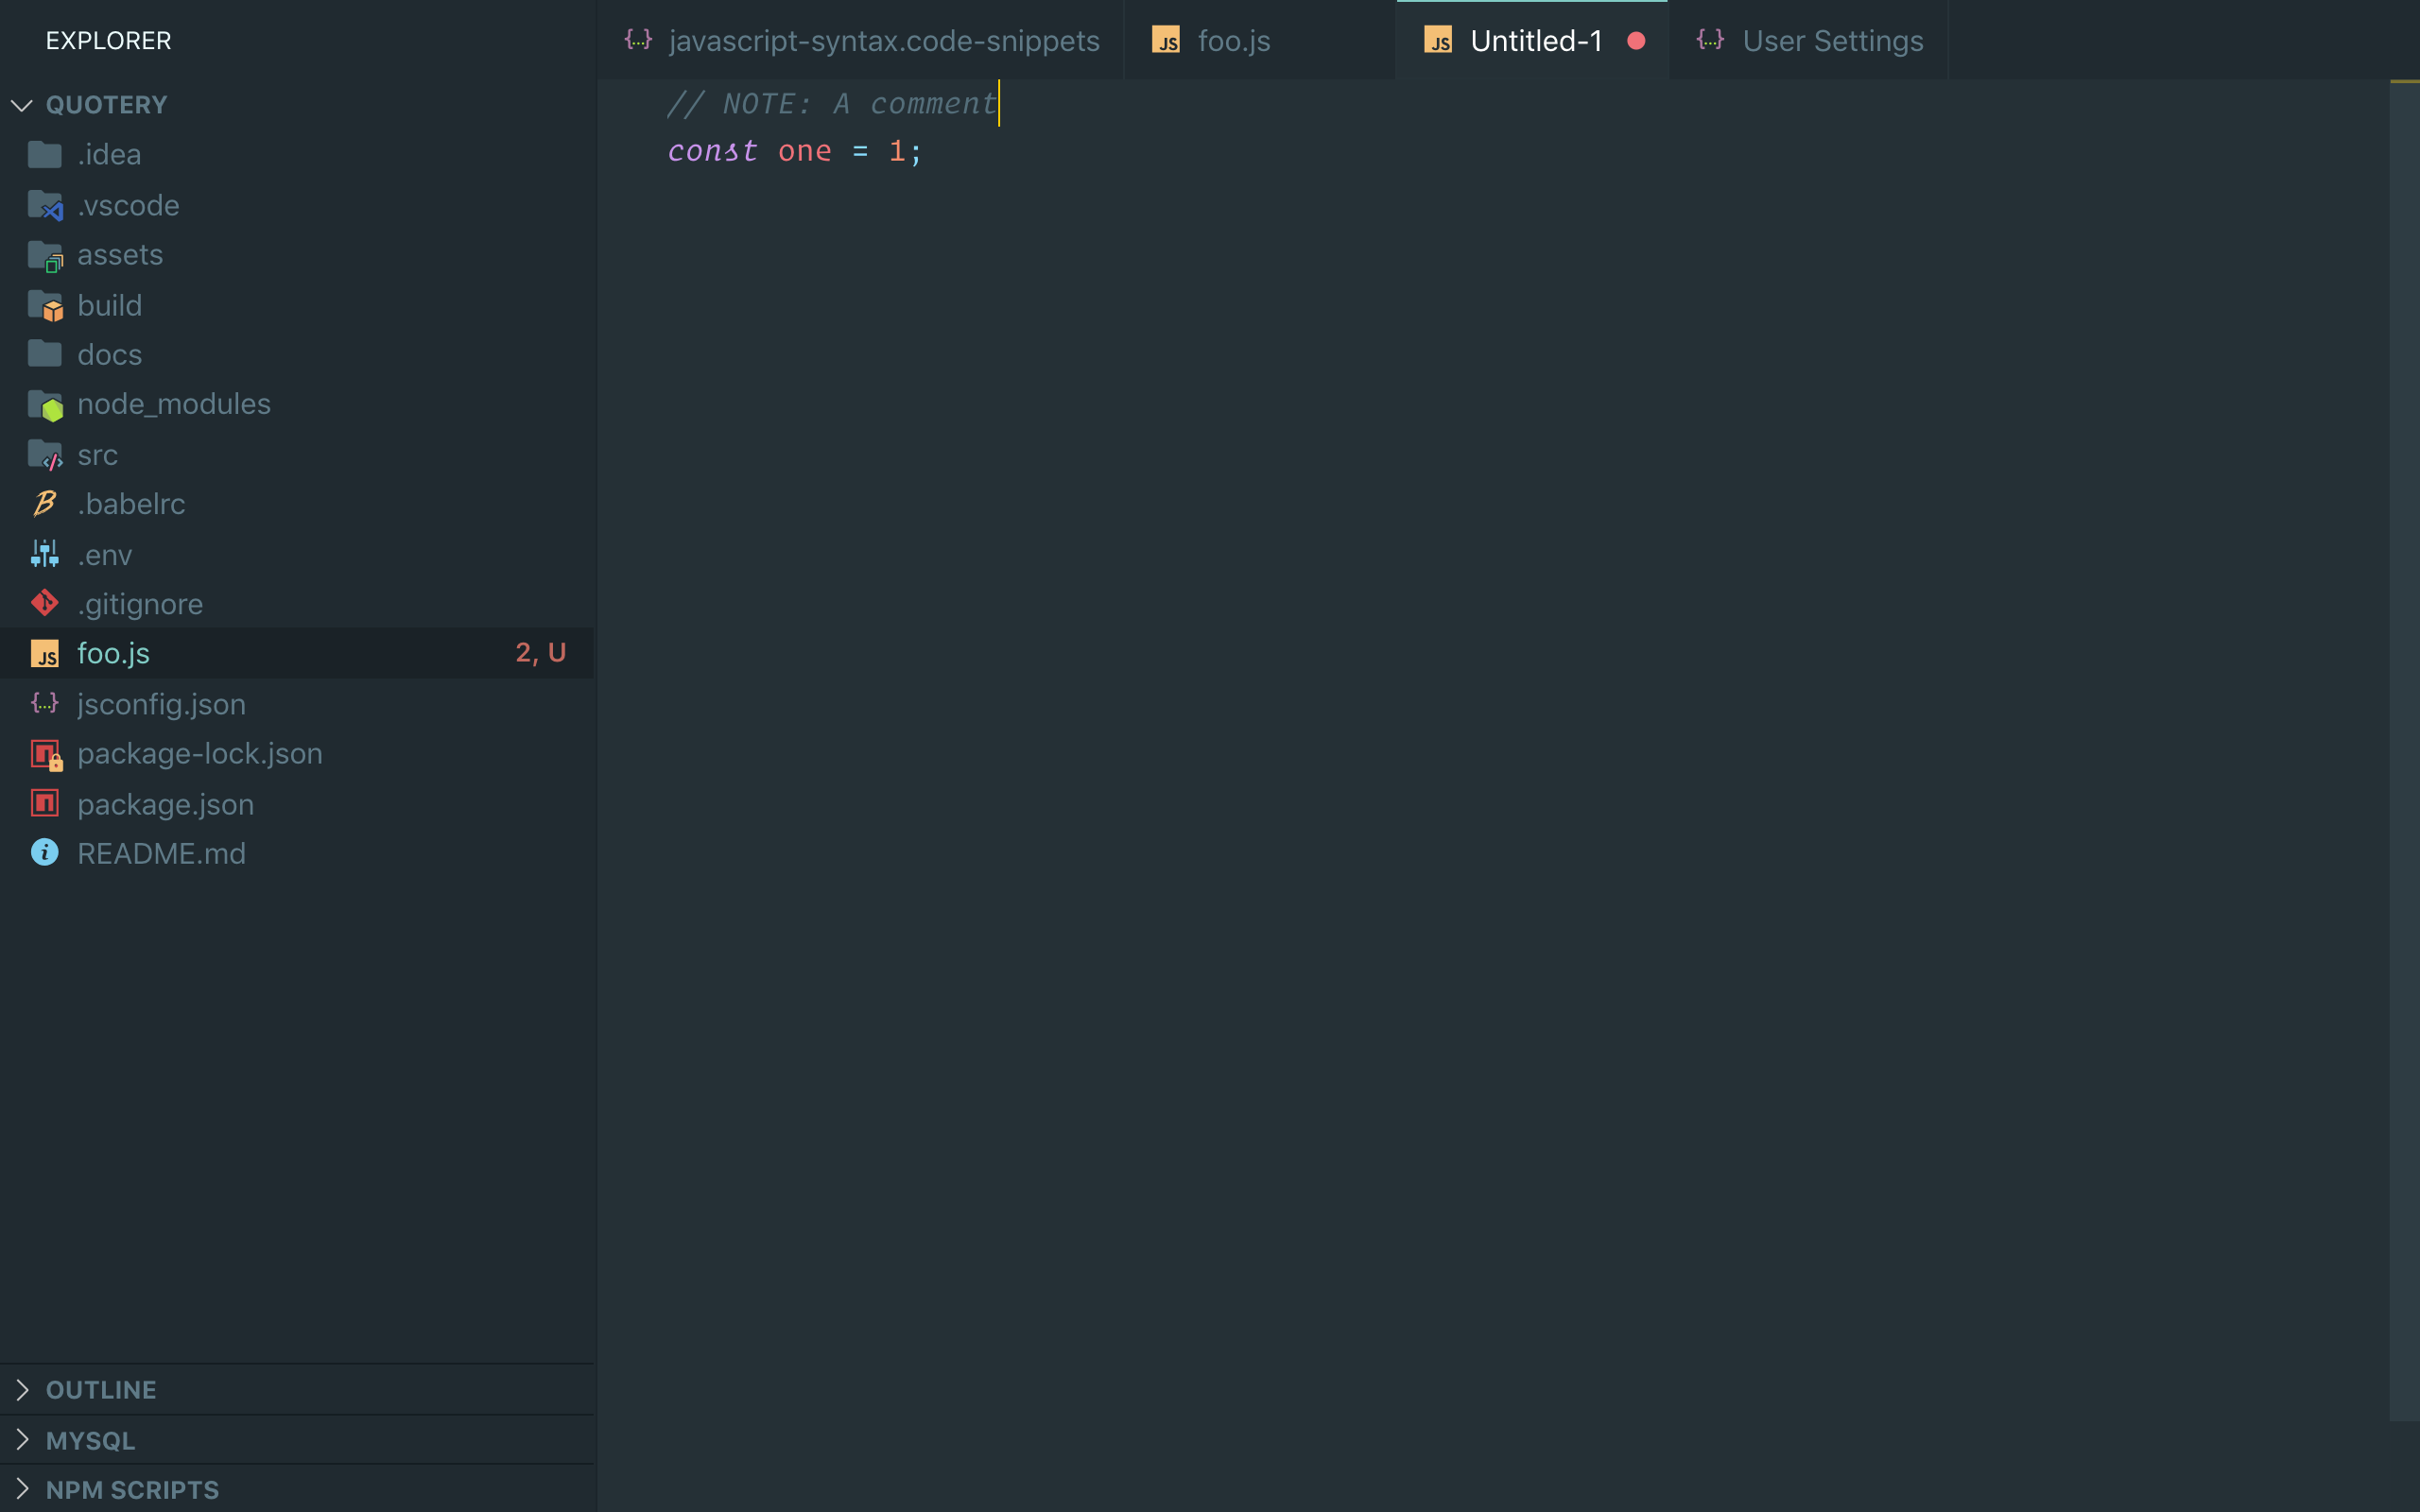
Task: Expand the assets folder
Action: coord(297,255)
